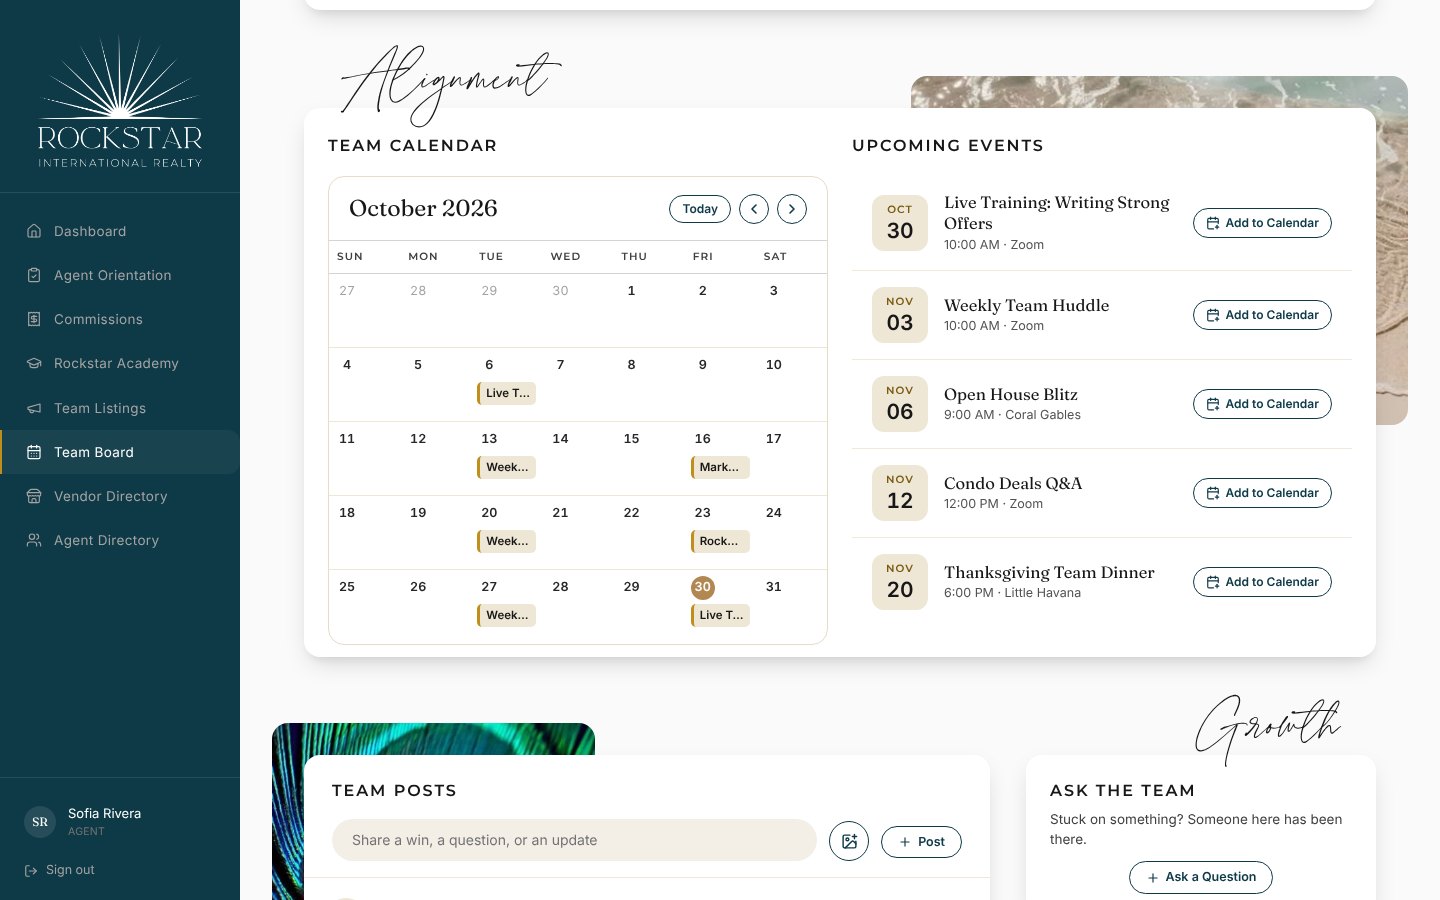Viewport: 1440px width, 900px height.
Task: Click the Sofia Rivera profile name
Action: click(x=104, y=813)
